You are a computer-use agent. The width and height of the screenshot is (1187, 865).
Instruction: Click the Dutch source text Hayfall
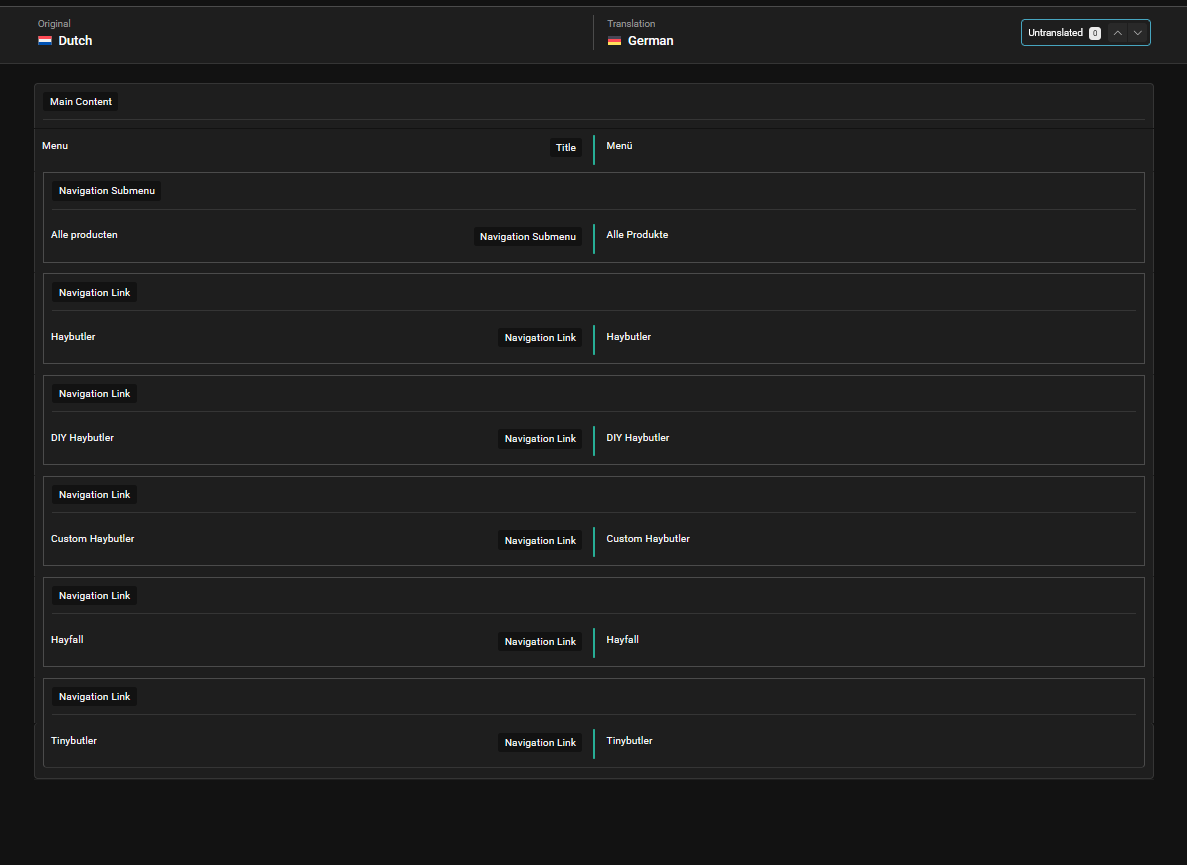point(67,639)
